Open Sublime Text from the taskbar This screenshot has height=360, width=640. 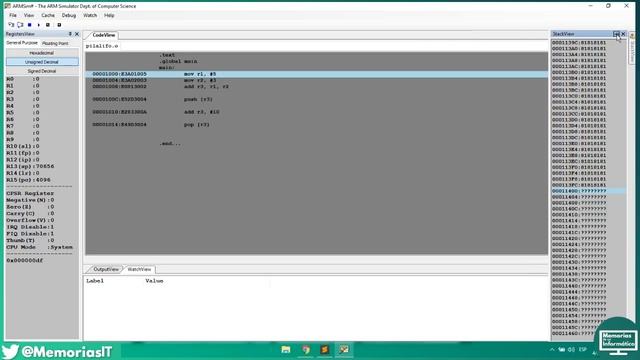[x=325, y=350]
